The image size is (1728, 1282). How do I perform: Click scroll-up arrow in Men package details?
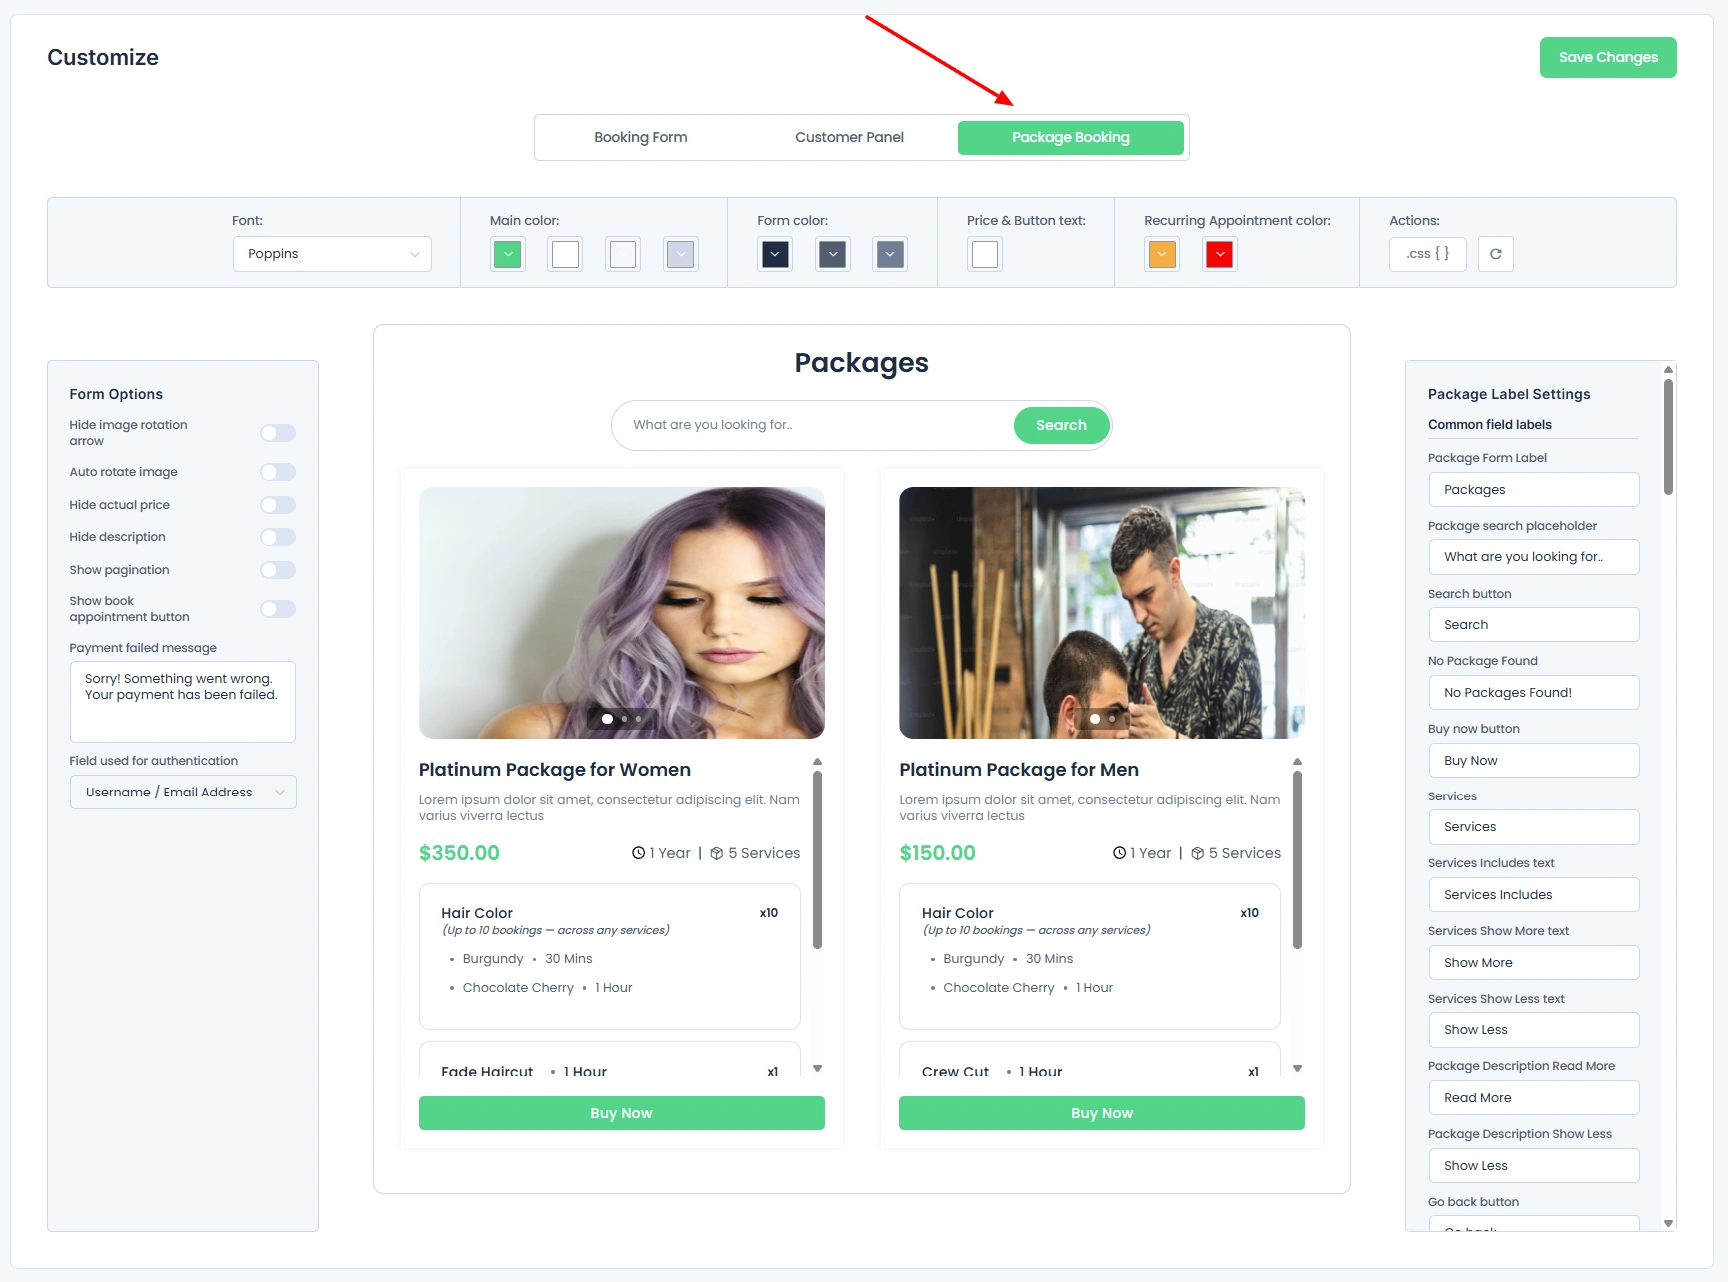click(x=1297, y=762)
